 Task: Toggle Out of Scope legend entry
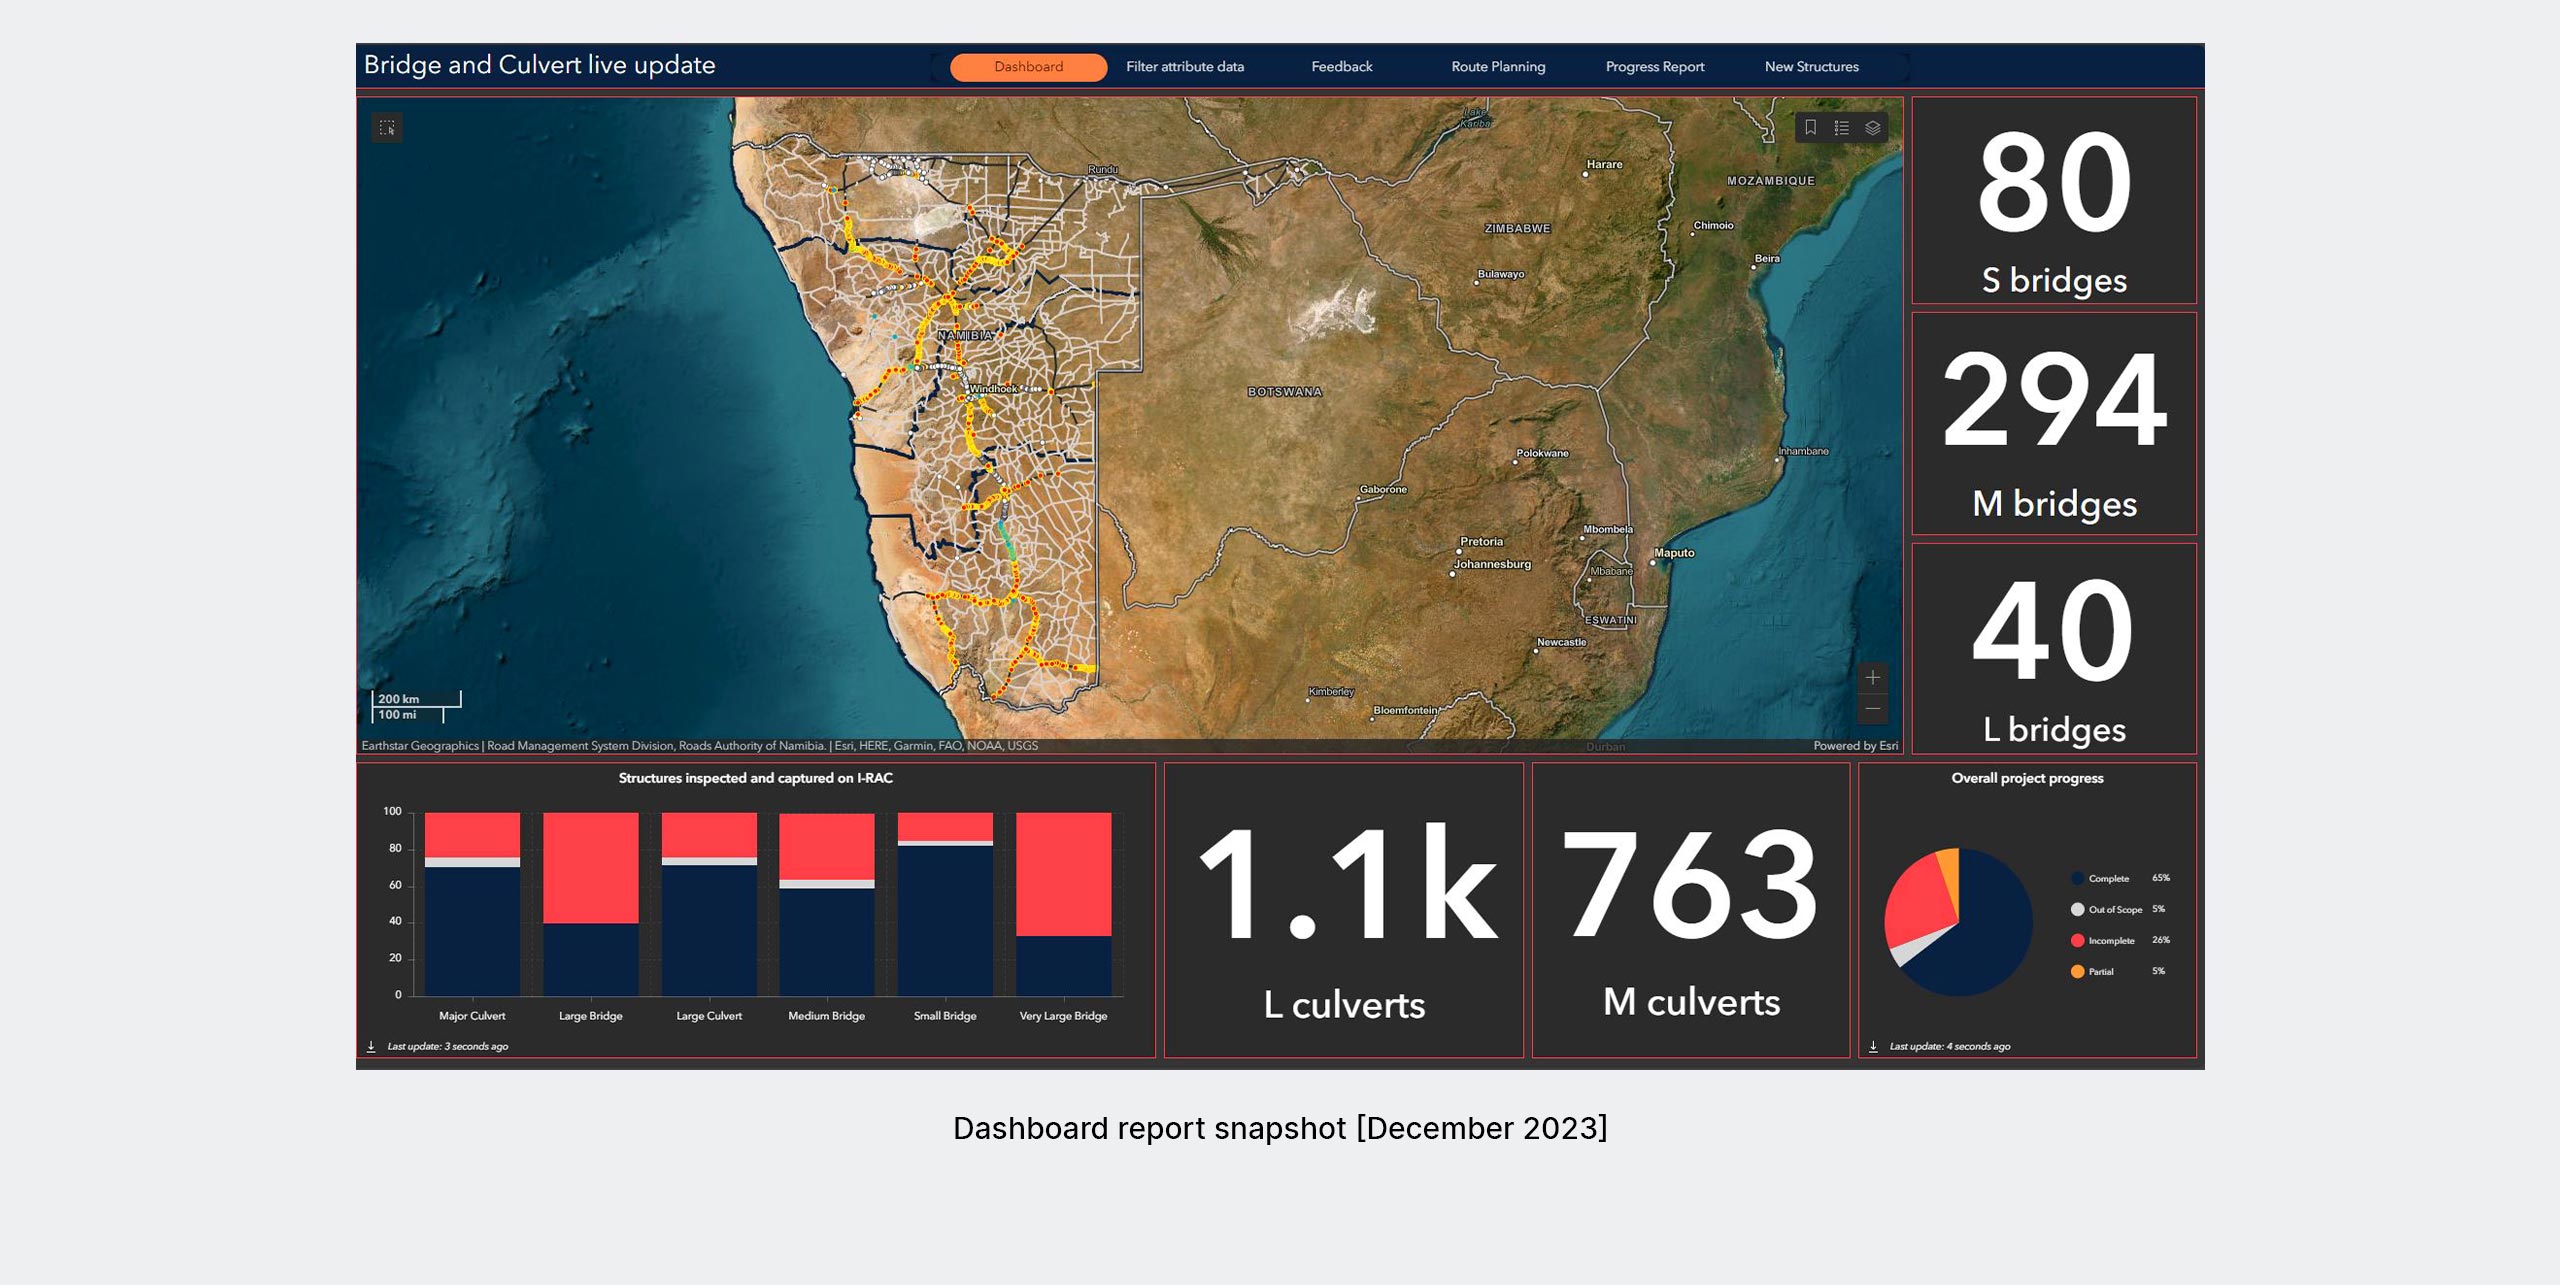pyautogui.click(x=2113, y=910)
